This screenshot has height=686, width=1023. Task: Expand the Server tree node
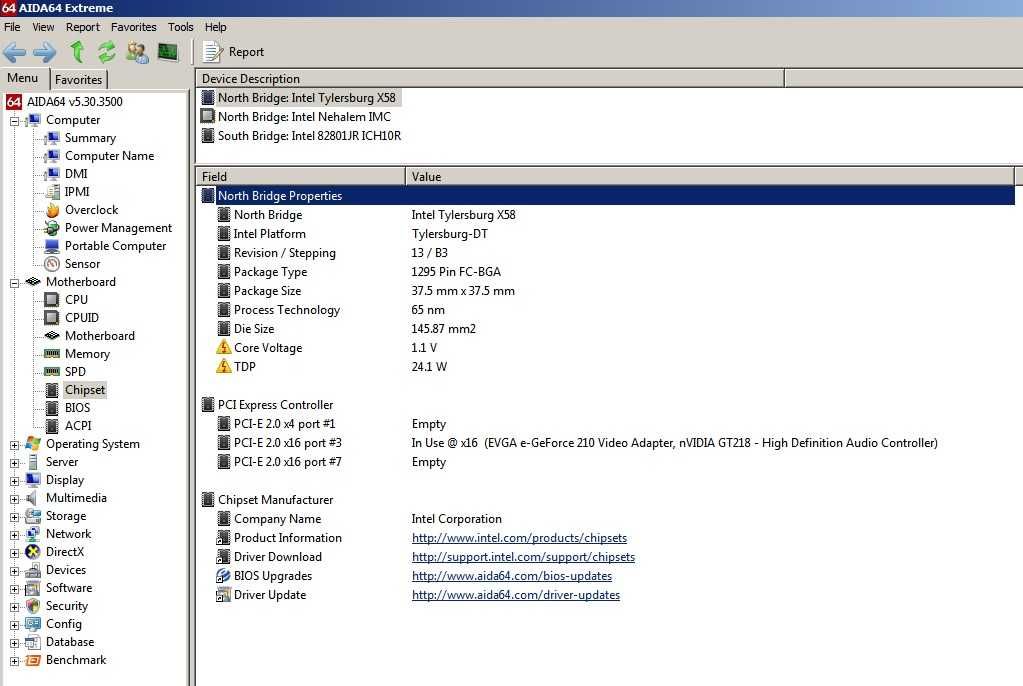coord(14,463)
